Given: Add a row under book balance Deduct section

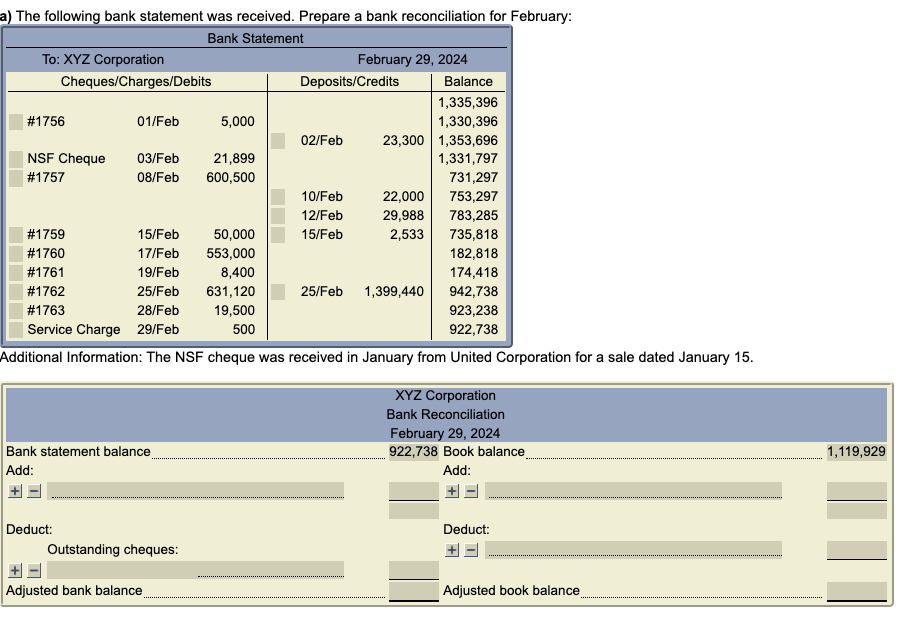Looking at the screenshot, I should tap(452, 550).
